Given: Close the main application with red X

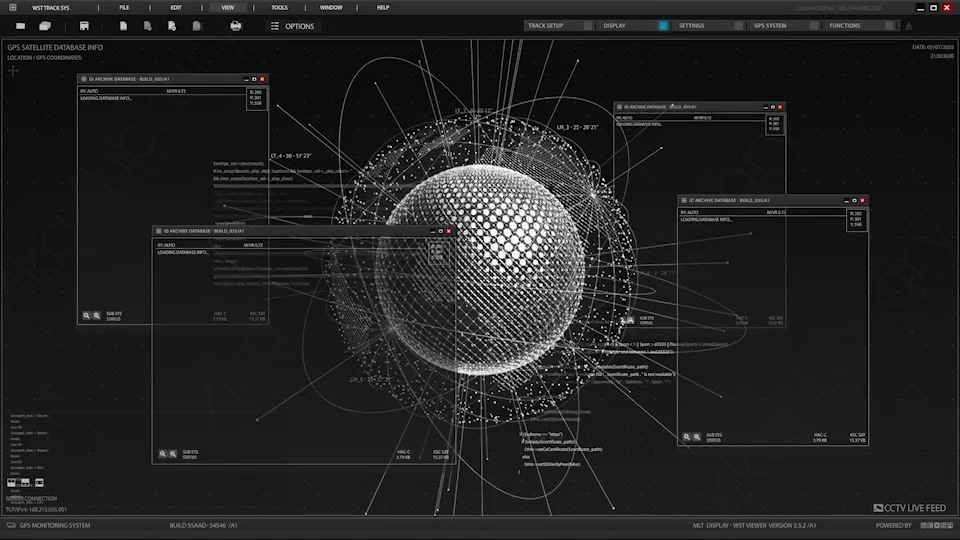Looking at the screenshot, I should pos(948,8).
